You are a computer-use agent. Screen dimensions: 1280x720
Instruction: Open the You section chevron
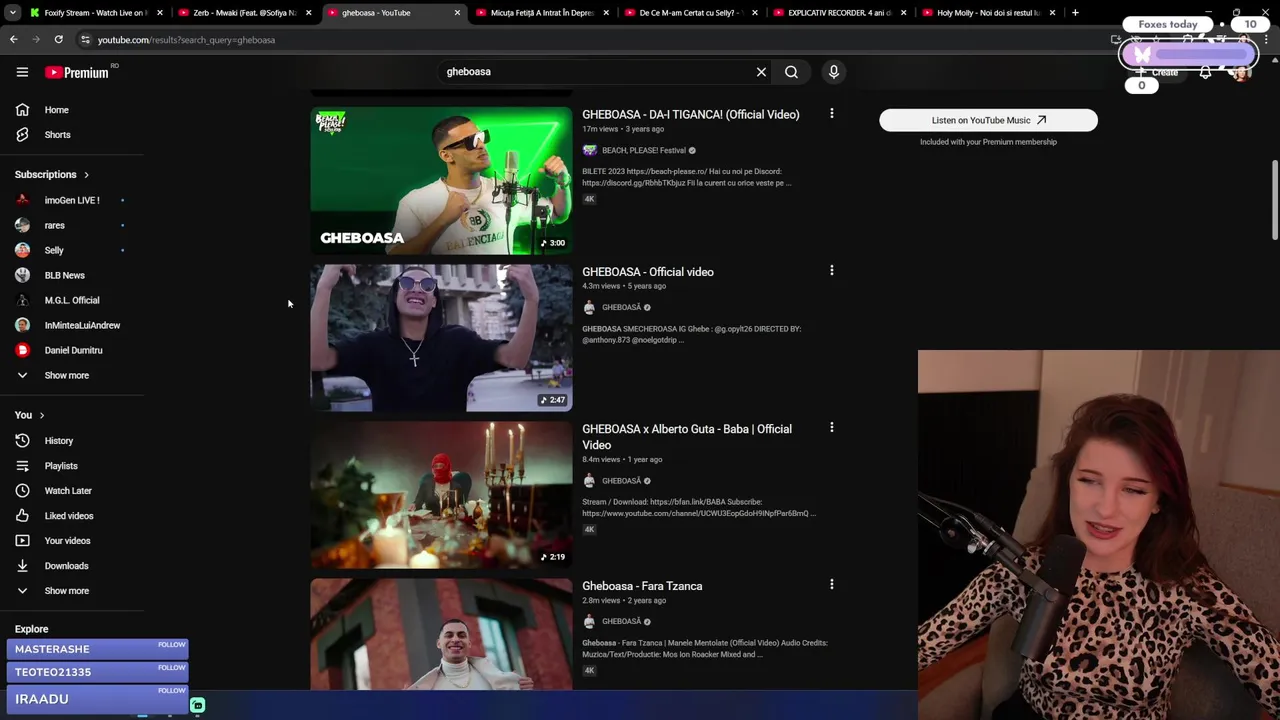click(x=41, y=415)
